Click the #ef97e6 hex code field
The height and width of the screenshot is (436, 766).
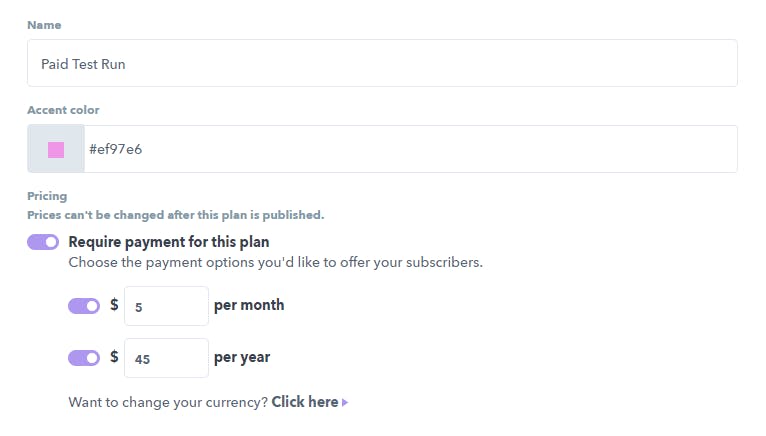[410, 149]
